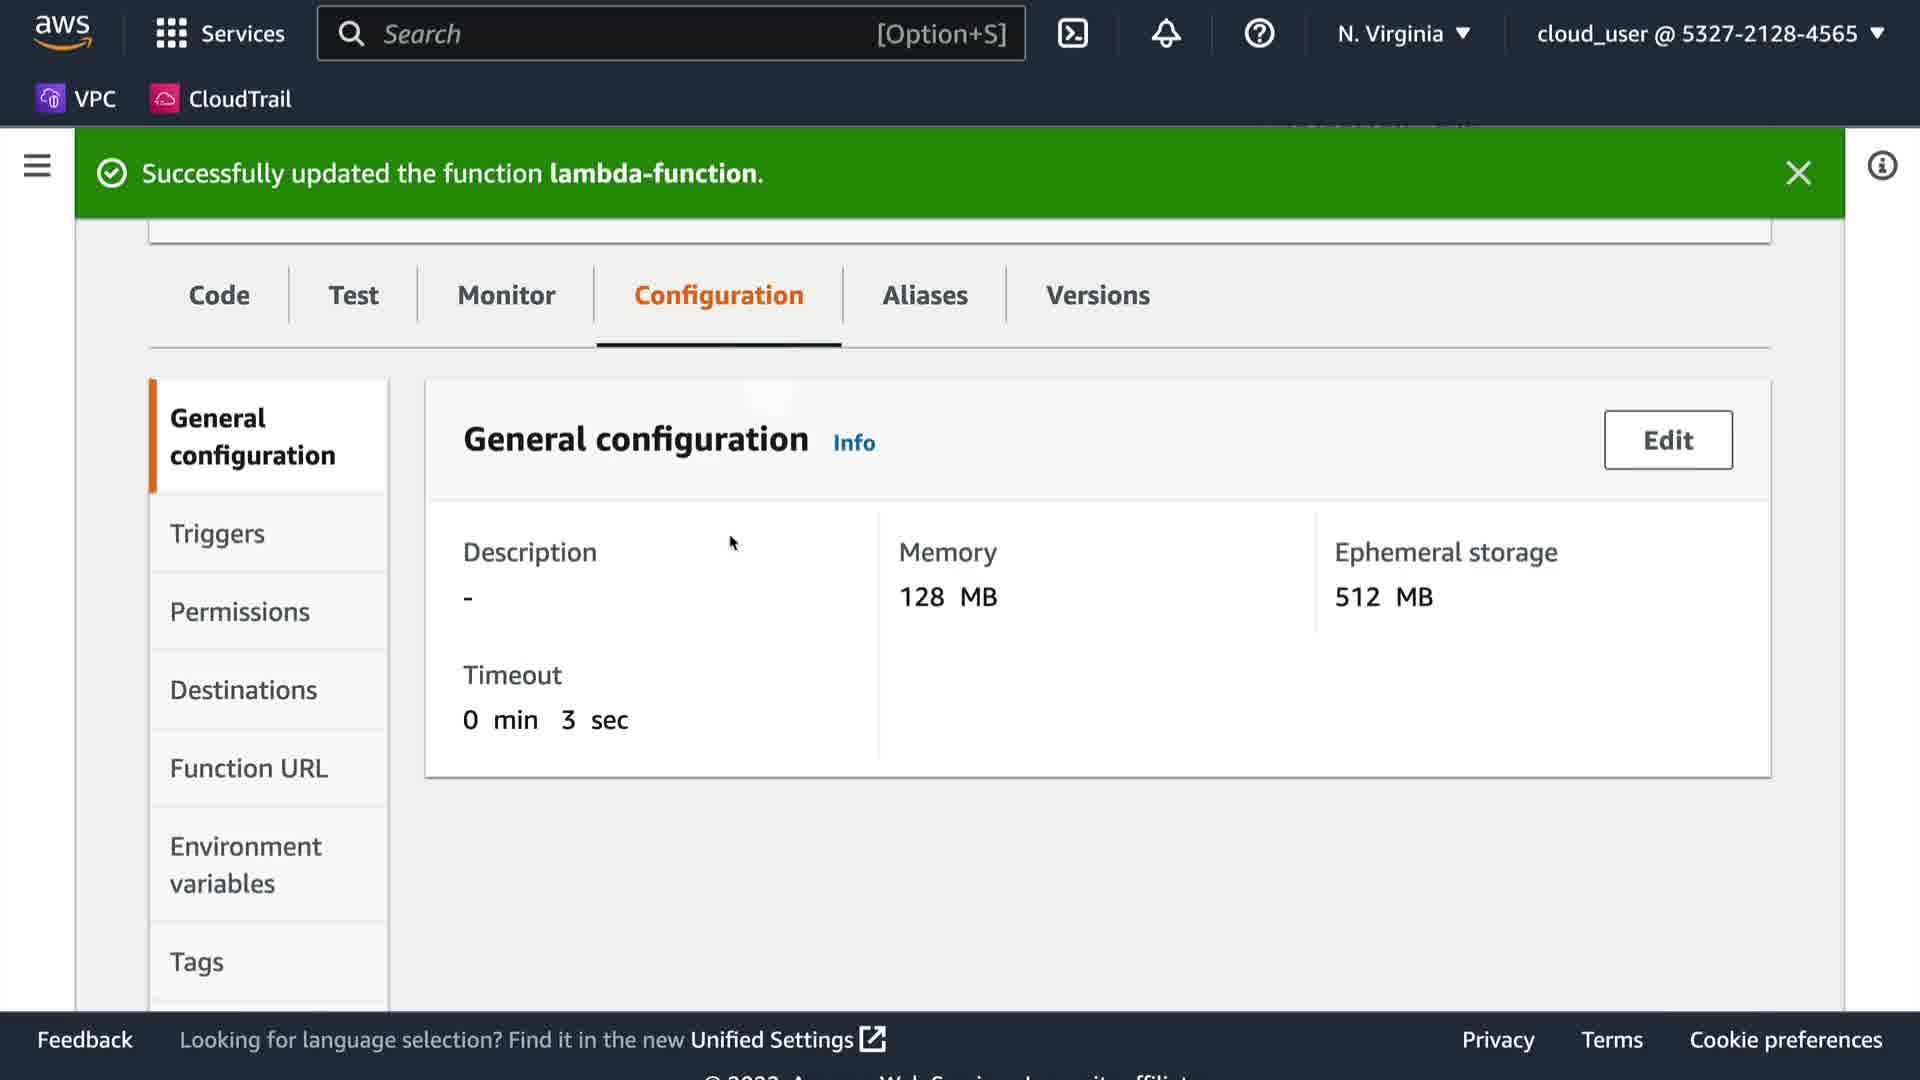Screen dimensions: 1920x1080
Task: Dismiss the green success notification banner
Action: [x=1798, y=173]
